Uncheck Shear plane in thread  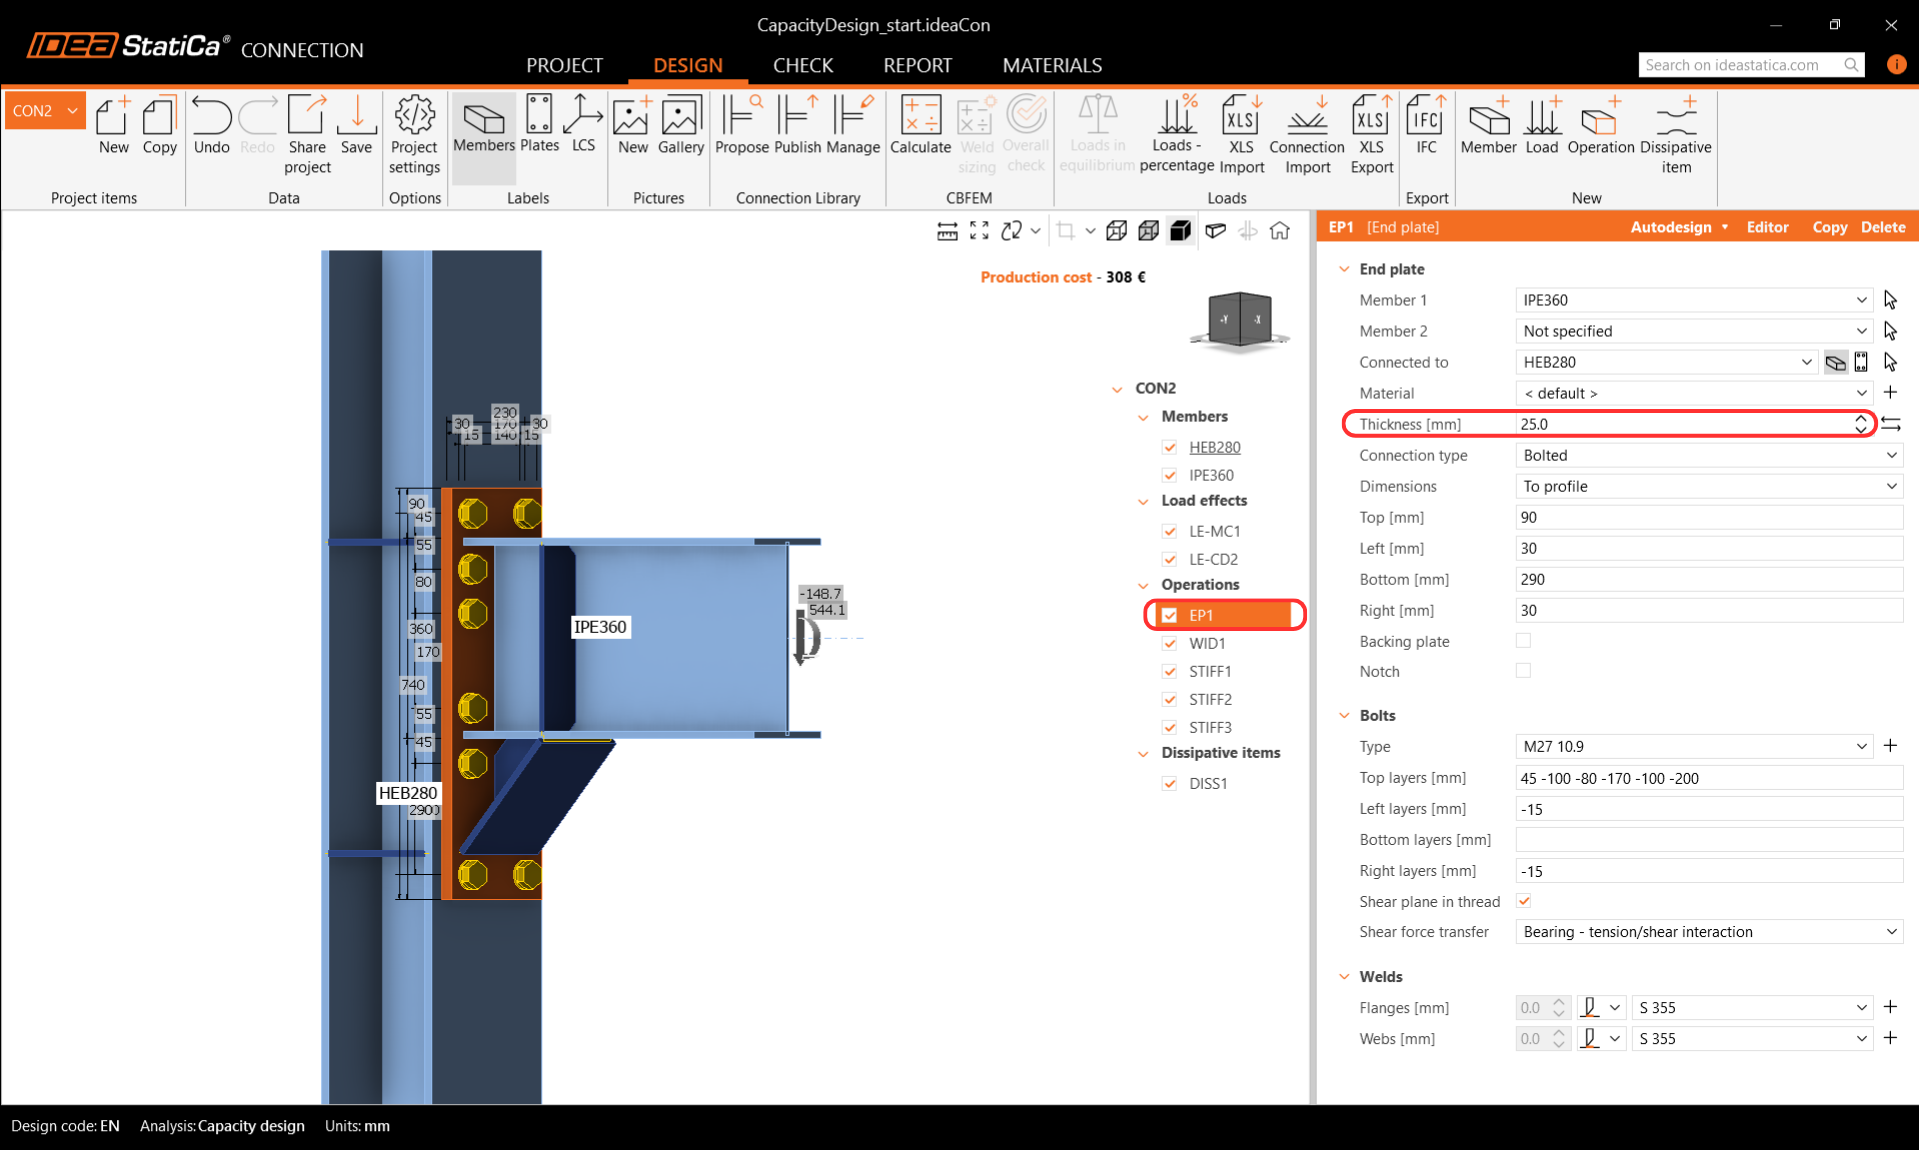point(1523,901)
